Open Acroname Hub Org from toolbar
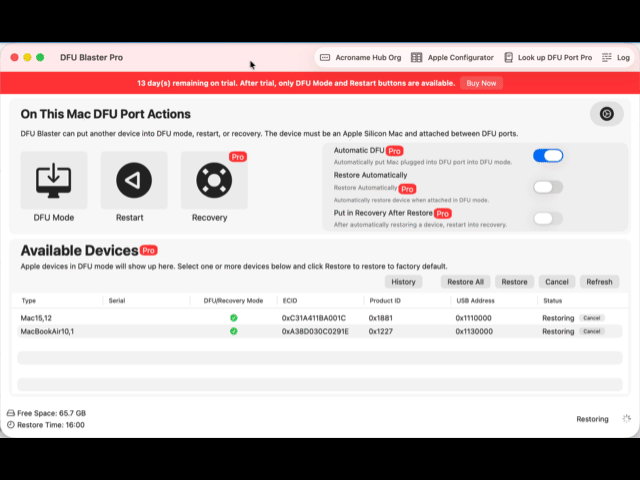640x480 pixels. click(x=360, y=58)
